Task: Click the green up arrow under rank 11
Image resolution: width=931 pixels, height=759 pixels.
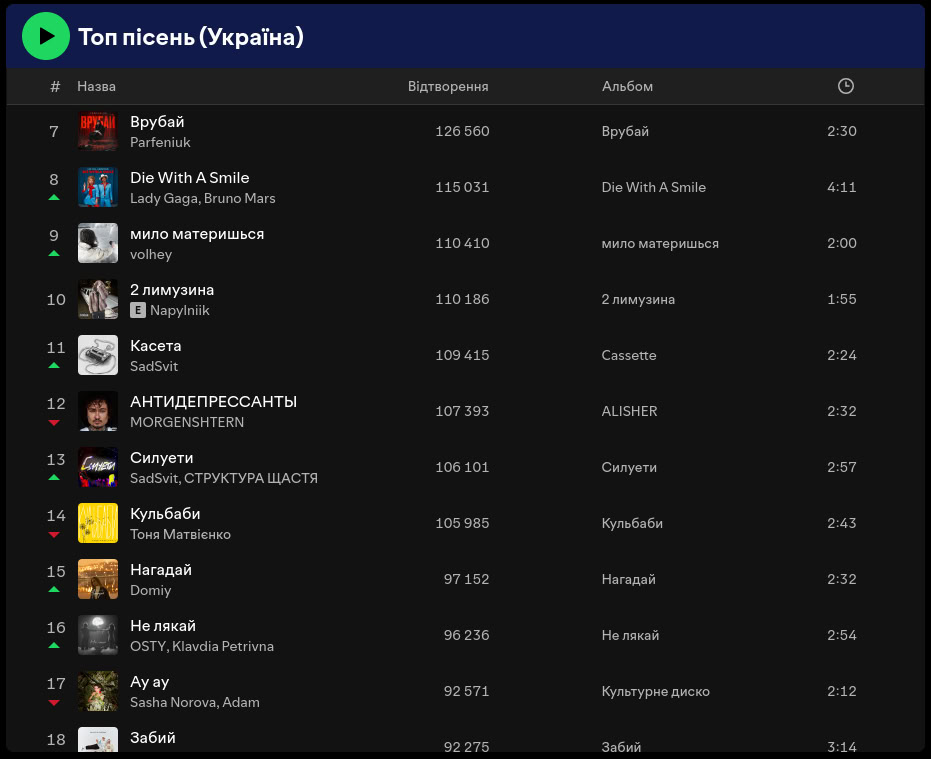Action: (x=54, y=365)
